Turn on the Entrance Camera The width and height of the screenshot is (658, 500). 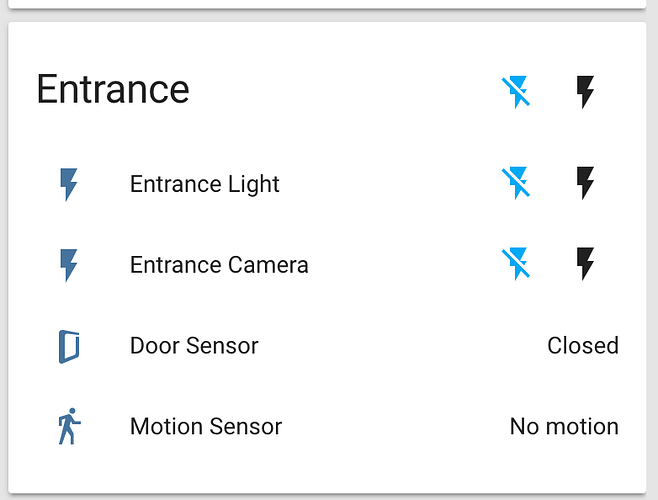pyautogui.click(x=586, y=264)
